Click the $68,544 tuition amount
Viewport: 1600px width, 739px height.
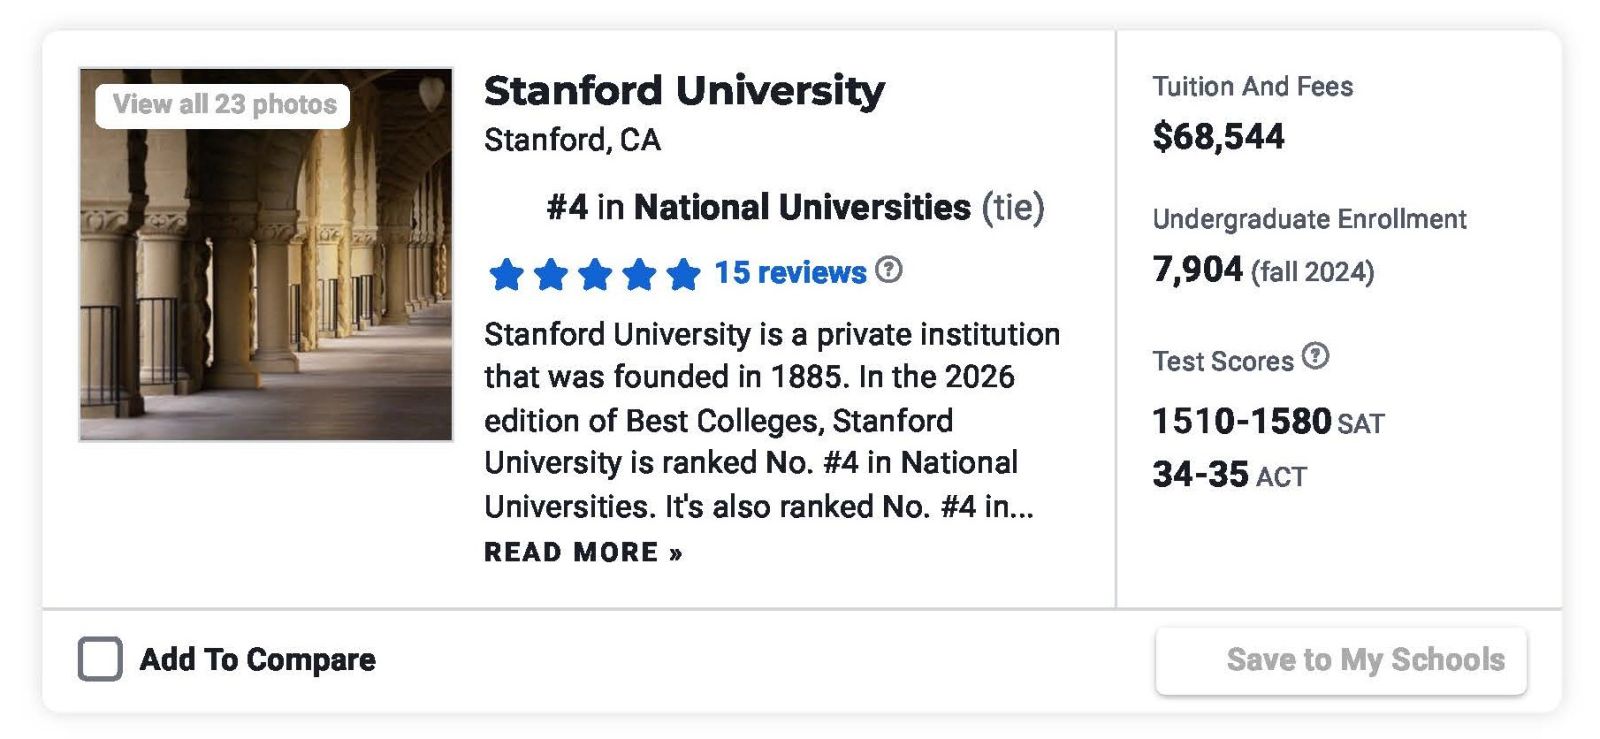point(1218,137)
